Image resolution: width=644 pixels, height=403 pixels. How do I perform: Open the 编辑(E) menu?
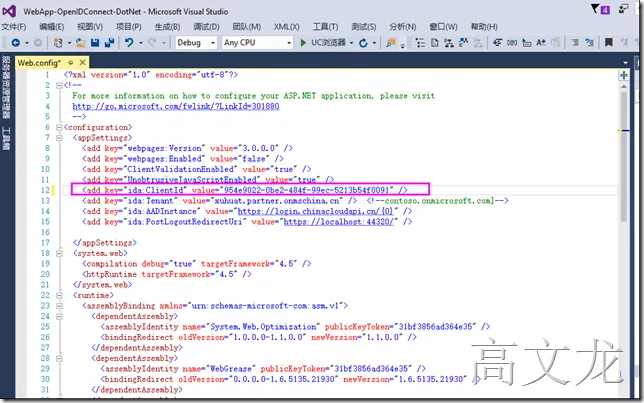tap(52, 27)
